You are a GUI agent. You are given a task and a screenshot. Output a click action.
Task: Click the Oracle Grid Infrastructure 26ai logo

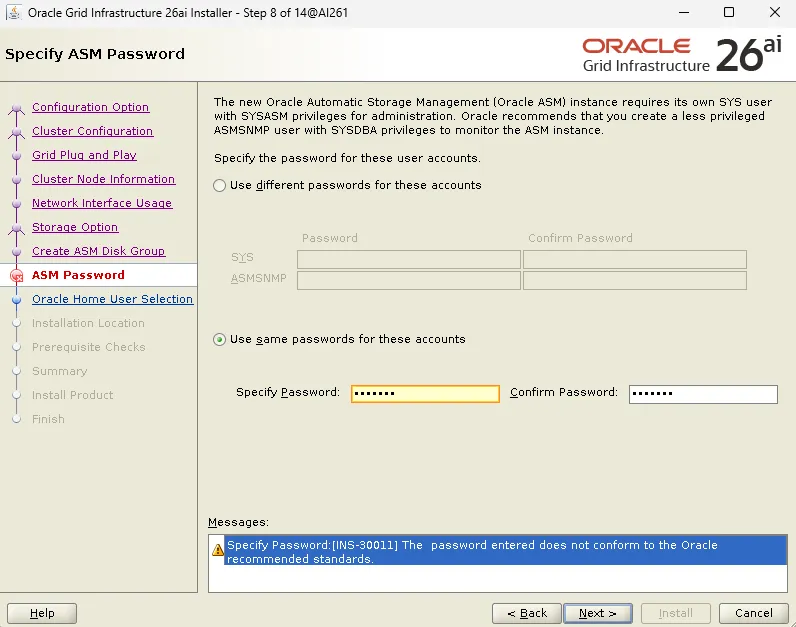click(681, 55)
